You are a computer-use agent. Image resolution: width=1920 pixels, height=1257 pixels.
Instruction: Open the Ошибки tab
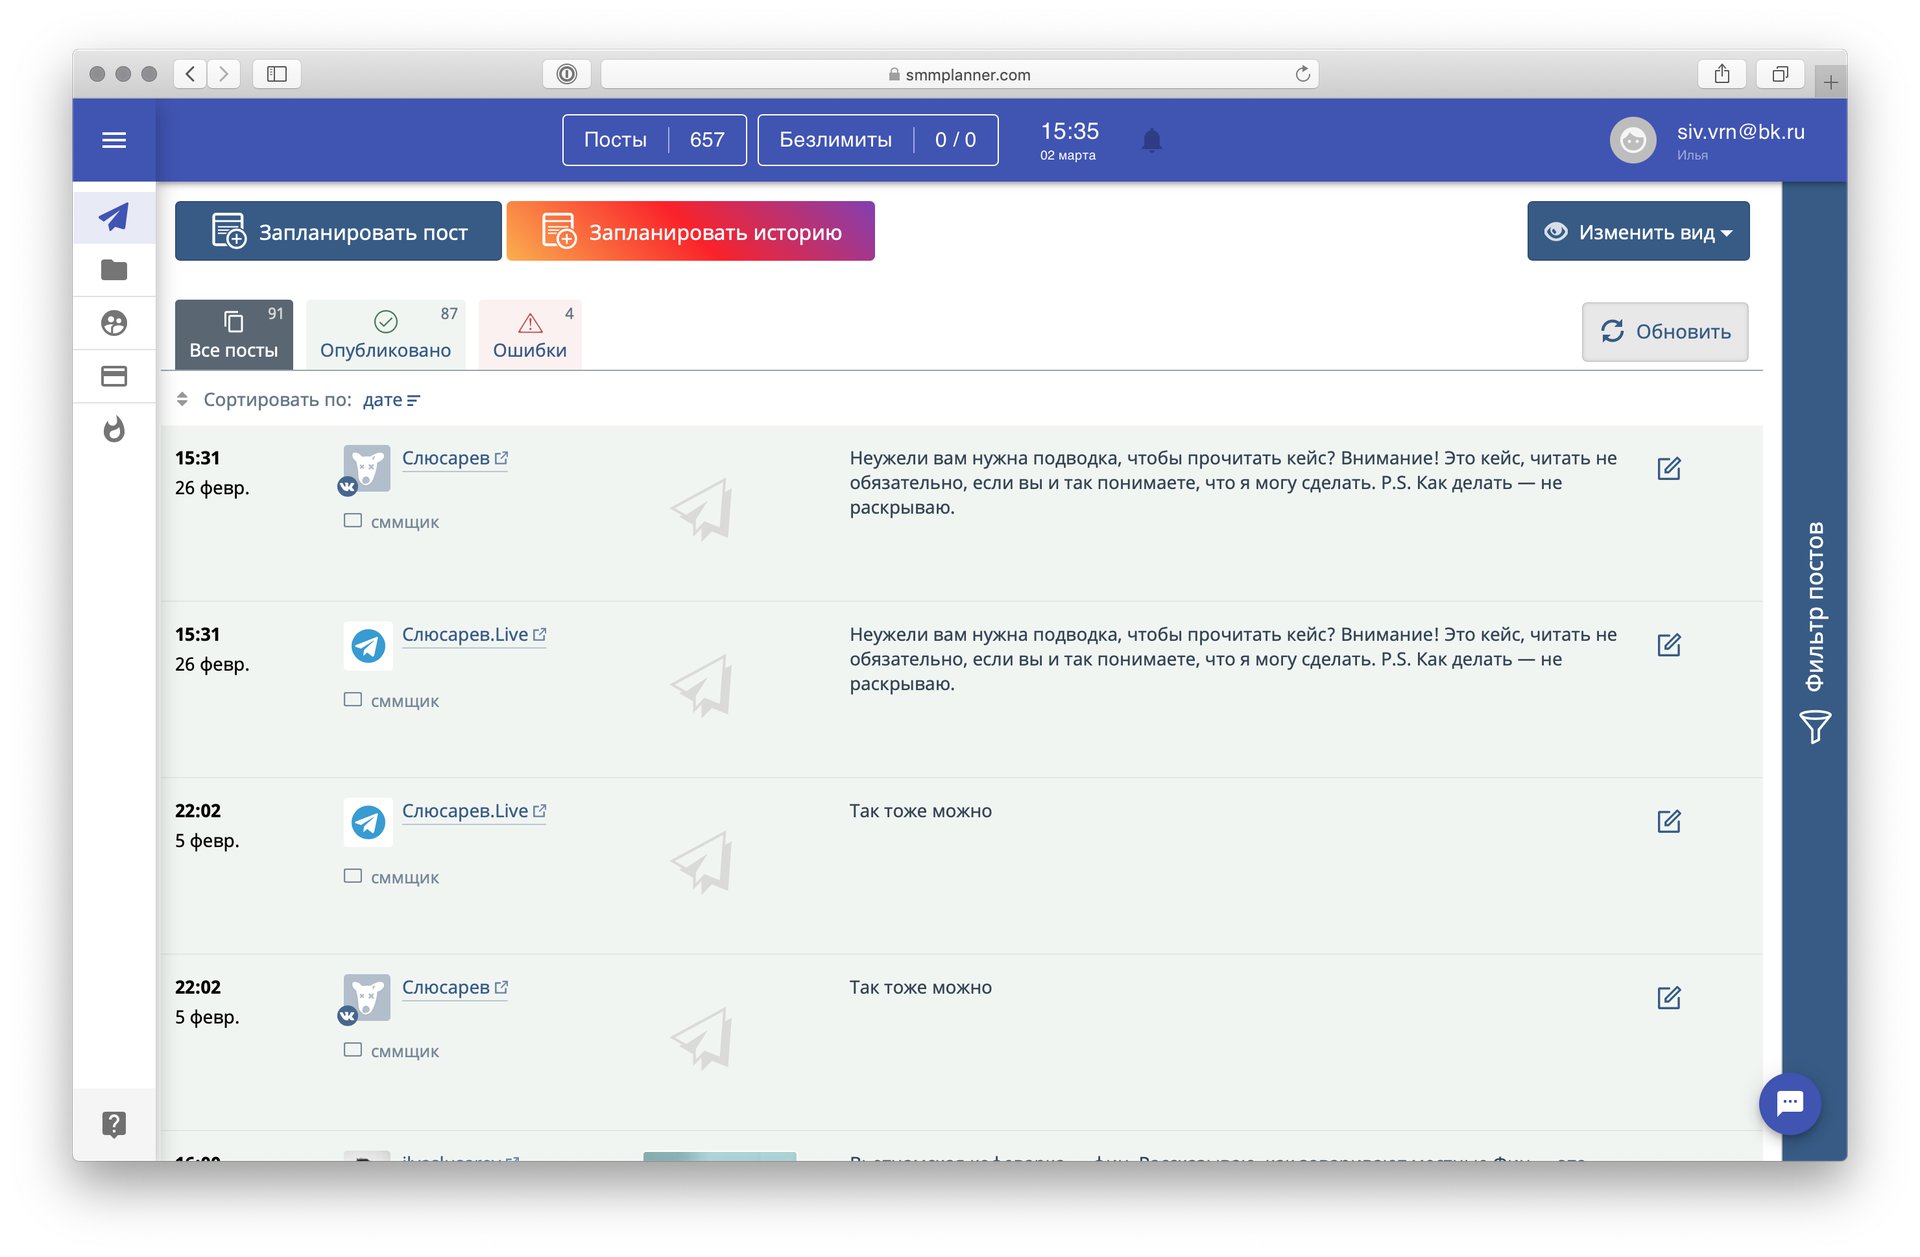530,335
